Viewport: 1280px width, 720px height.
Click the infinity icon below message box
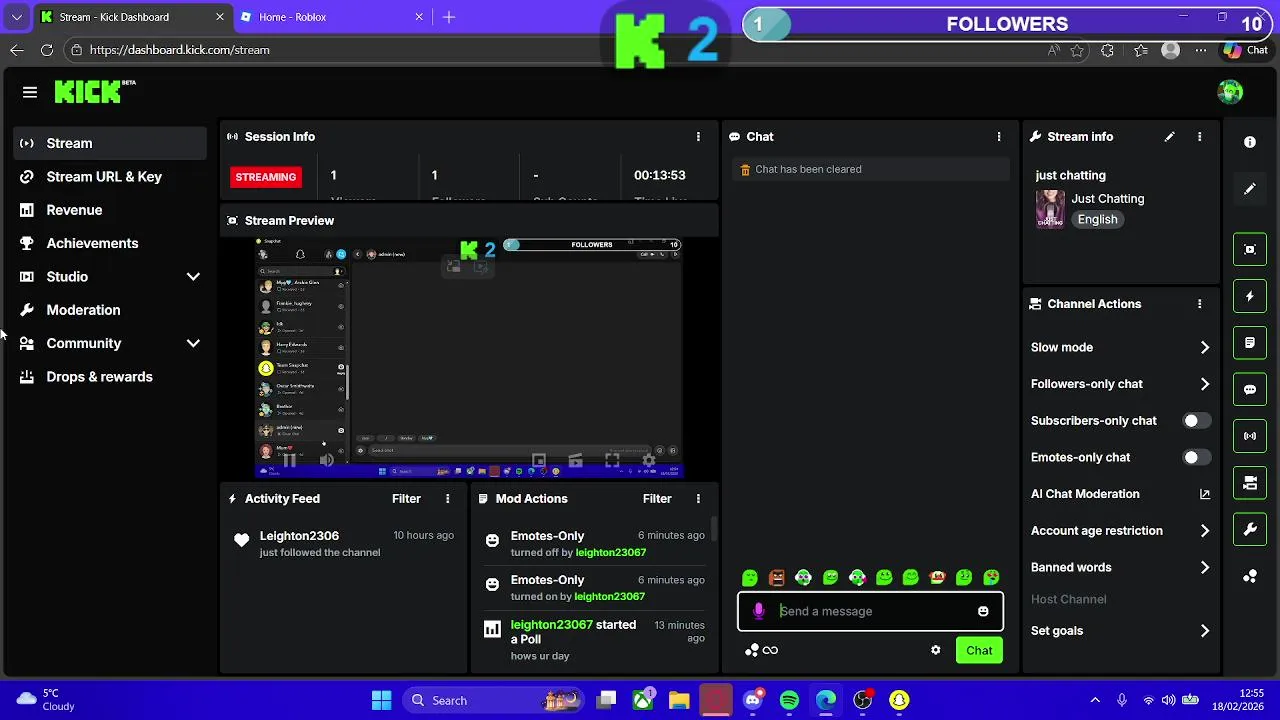770,650
